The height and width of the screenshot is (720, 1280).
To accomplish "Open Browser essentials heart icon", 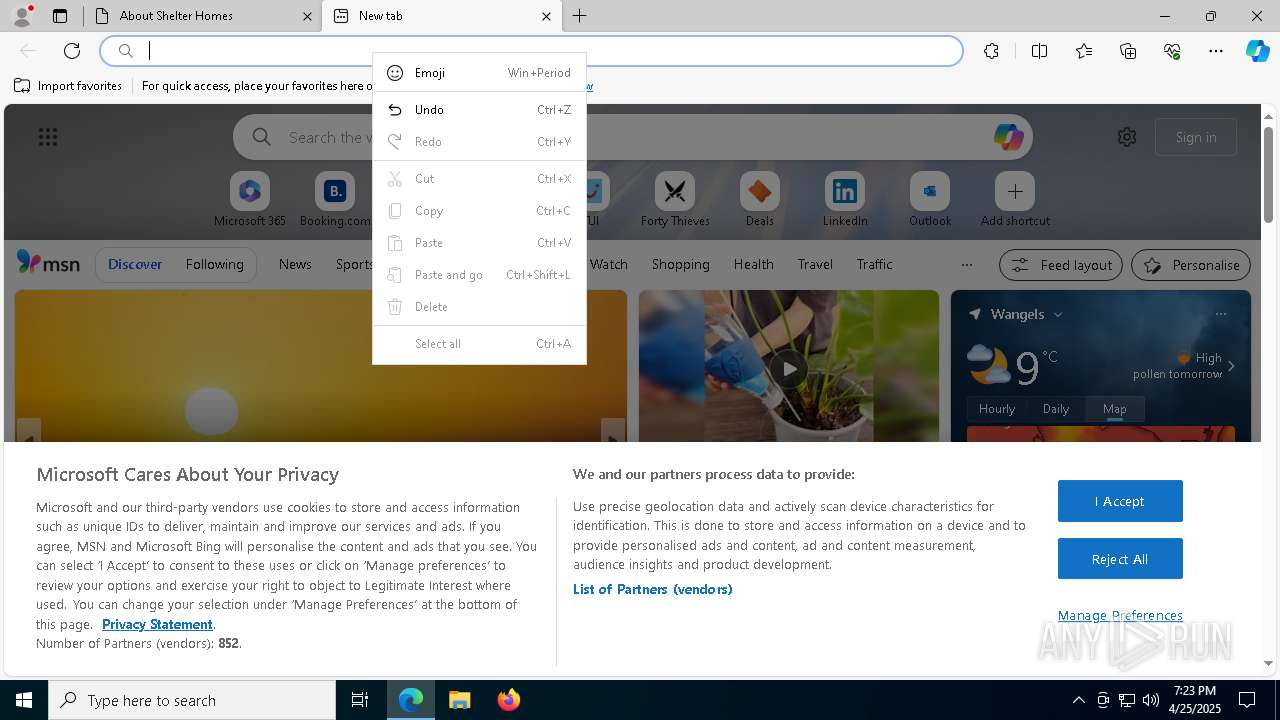I will [1172, 51].
